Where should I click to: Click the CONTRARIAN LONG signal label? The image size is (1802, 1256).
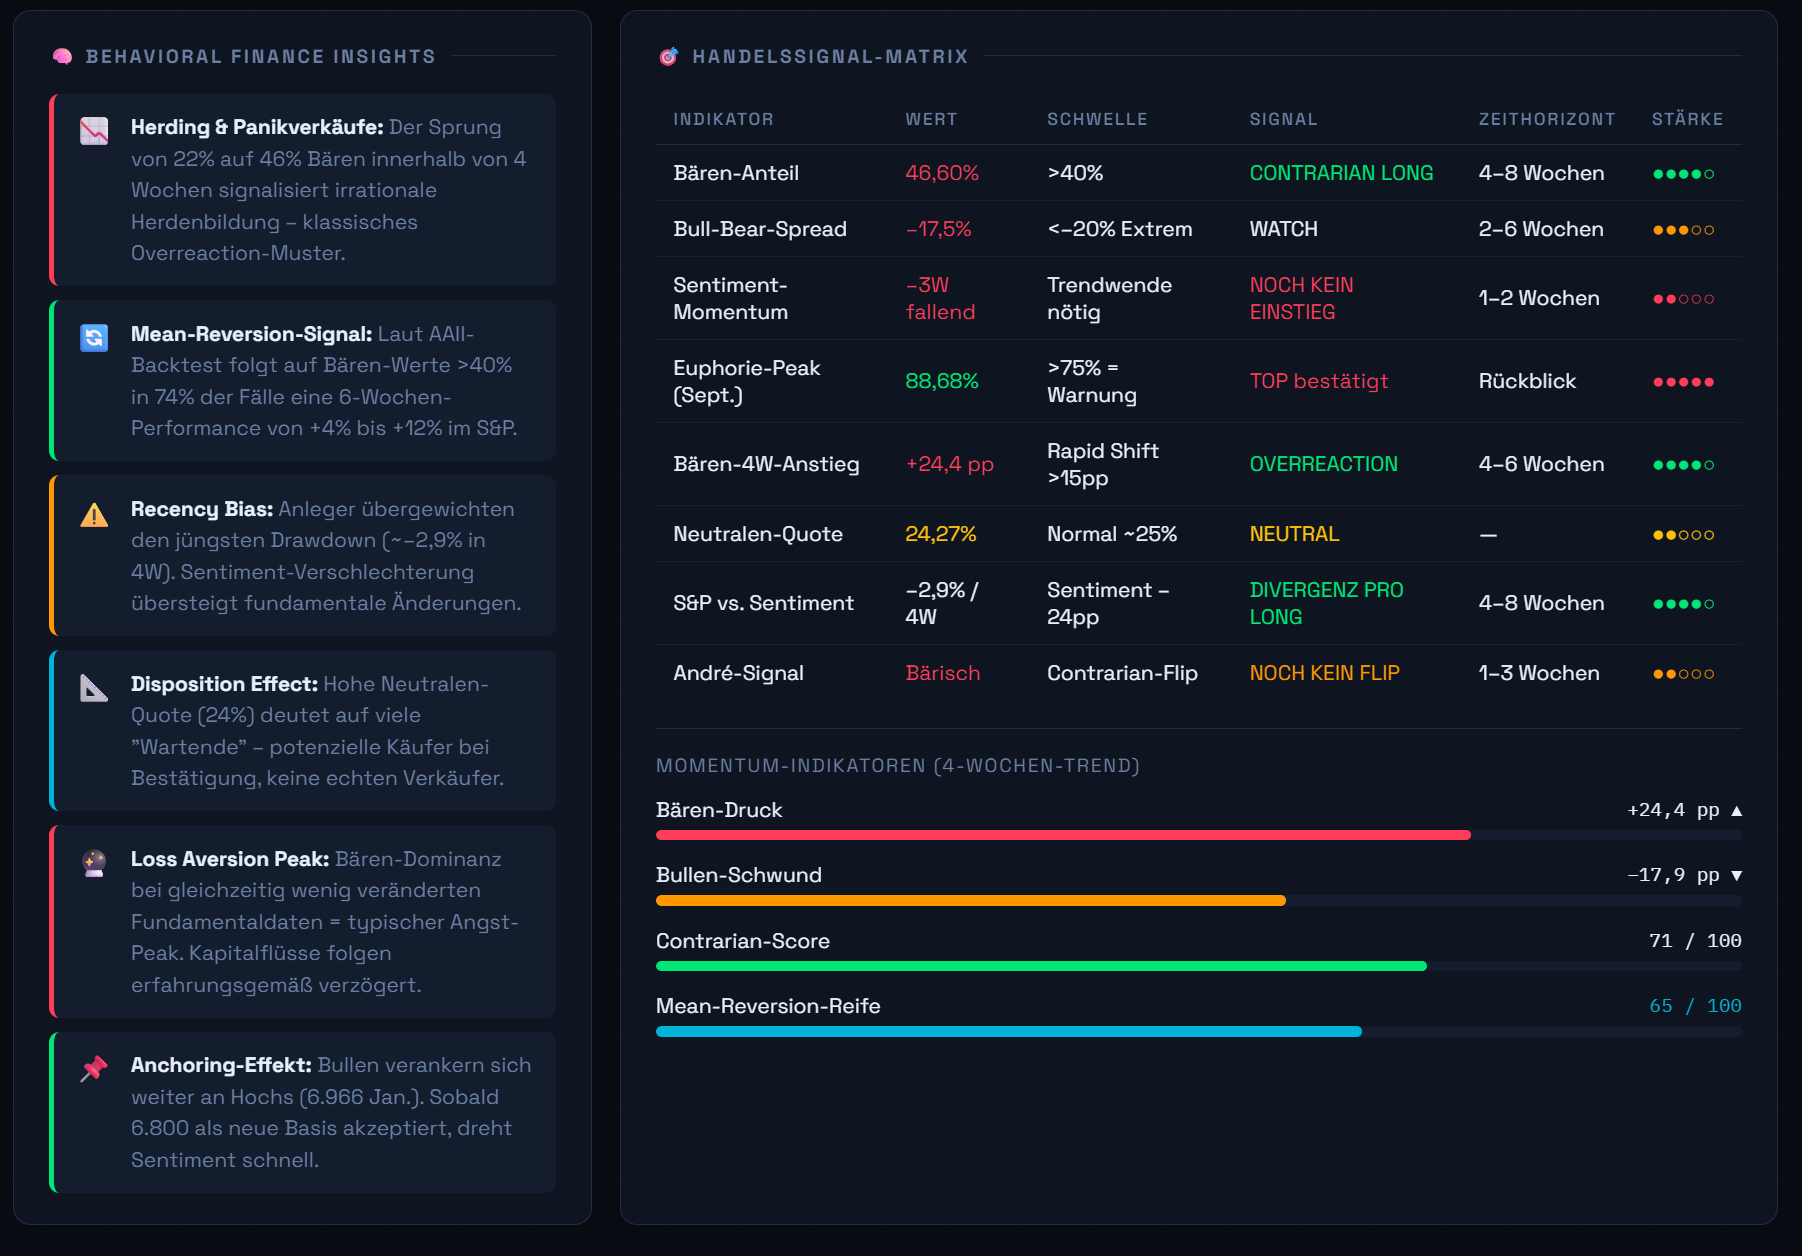tap(1341, 173)
